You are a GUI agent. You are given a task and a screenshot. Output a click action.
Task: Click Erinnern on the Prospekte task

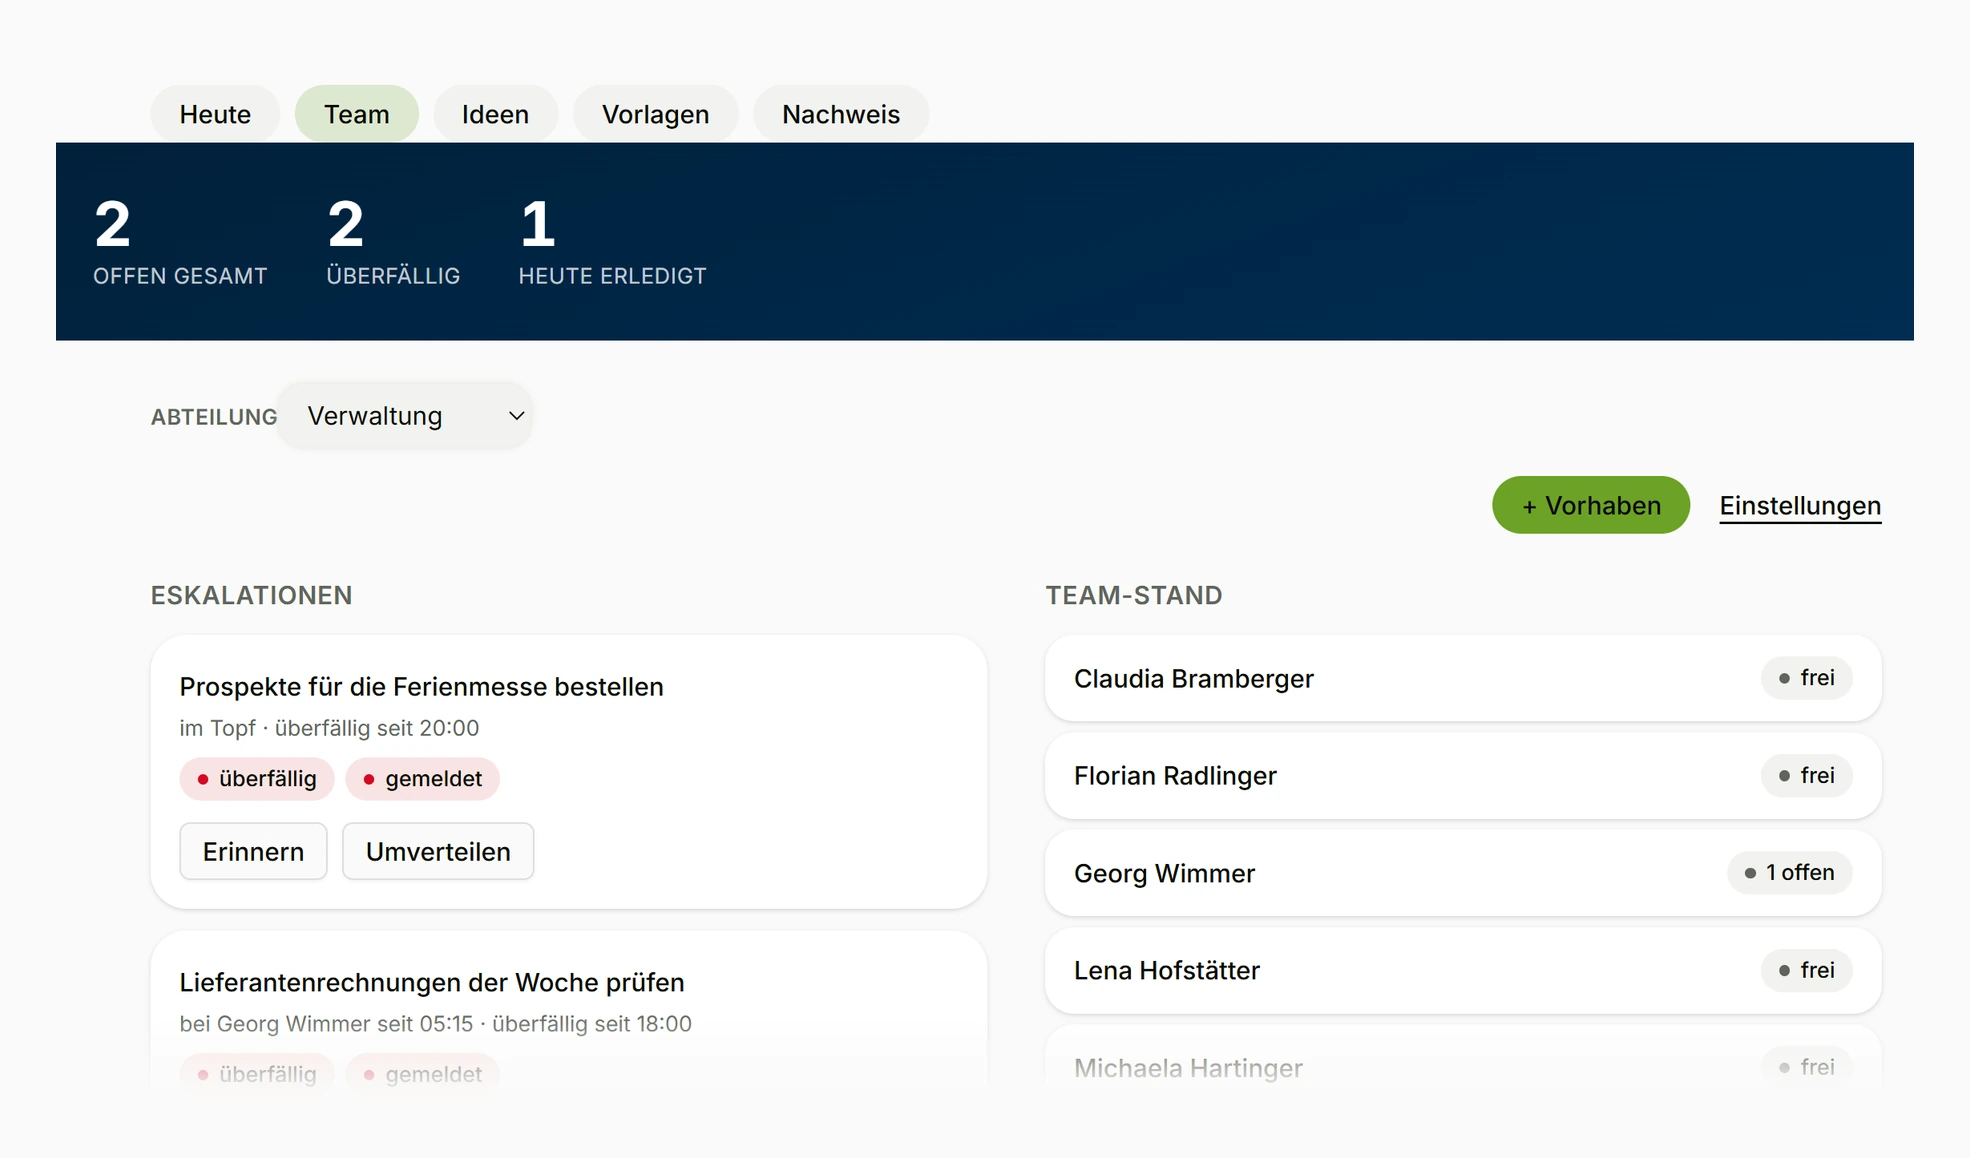click(253, 851)
